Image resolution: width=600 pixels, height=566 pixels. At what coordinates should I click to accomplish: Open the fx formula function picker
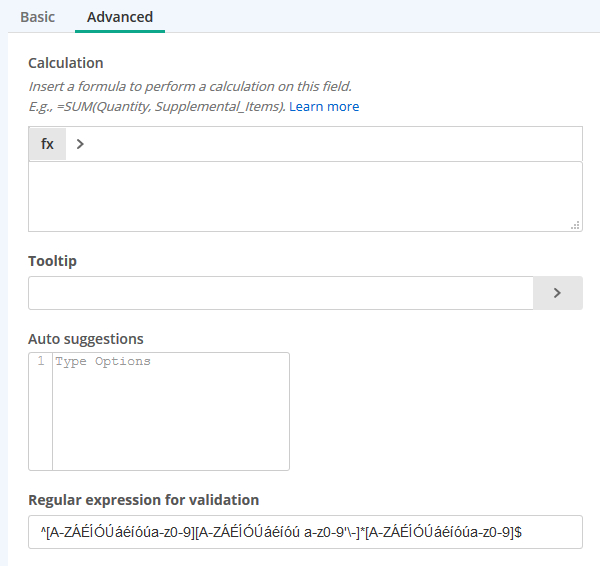pyautogui.click(x=47, y=144)
